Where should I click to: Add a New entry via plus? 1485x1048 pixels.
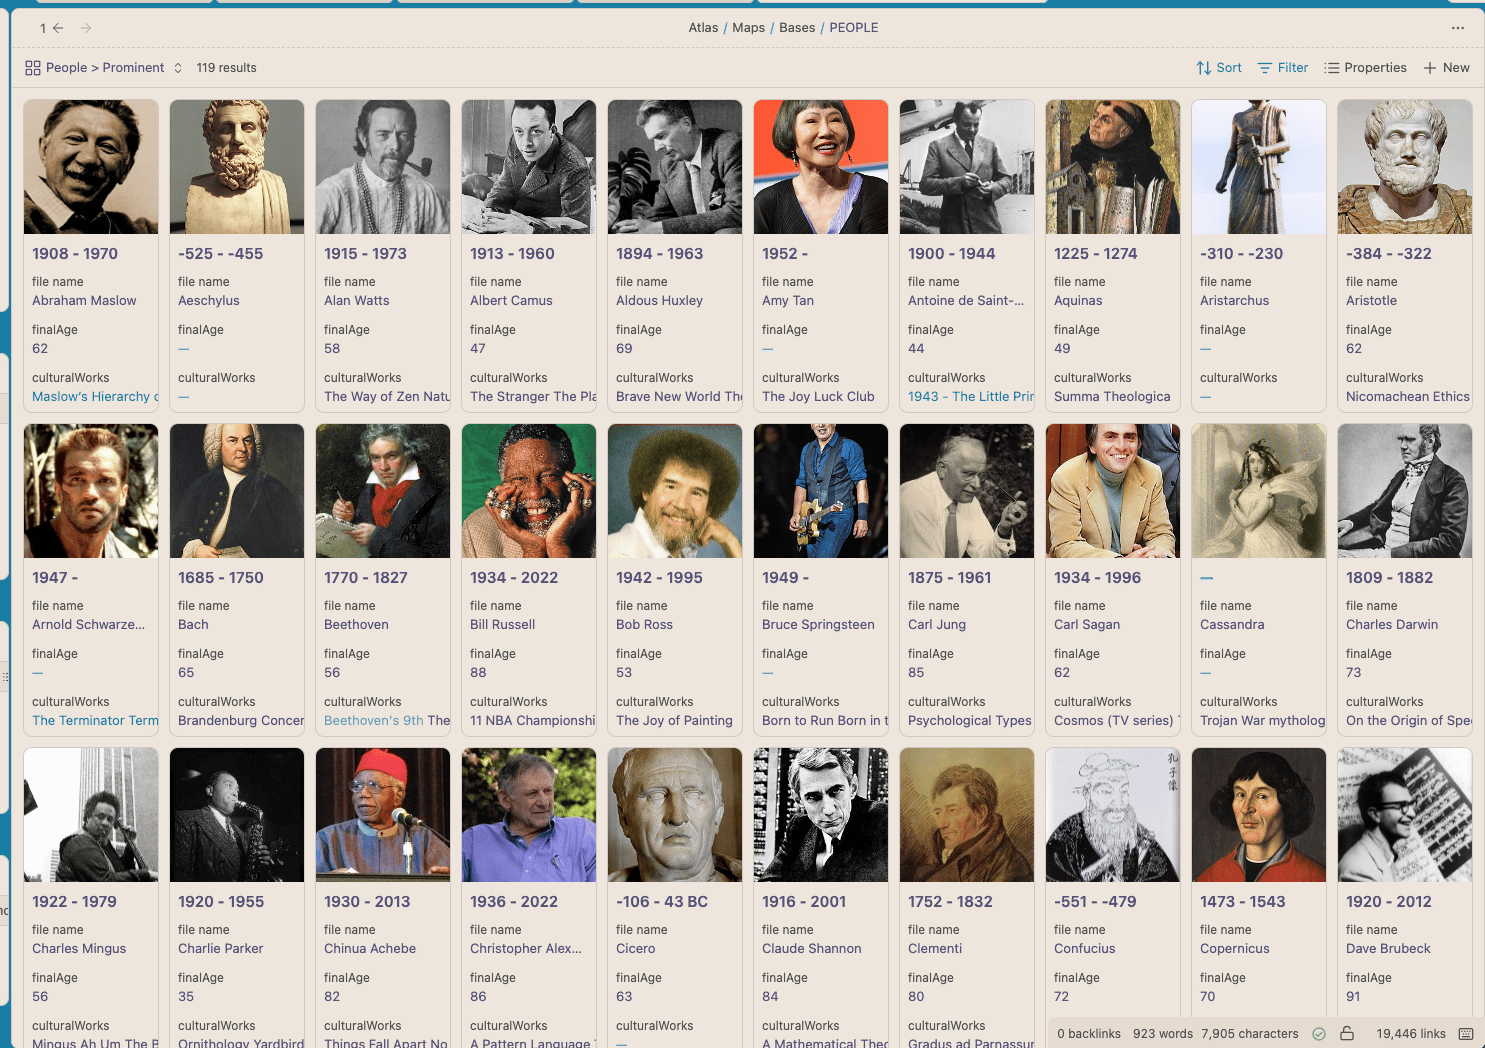point(1446,68)
